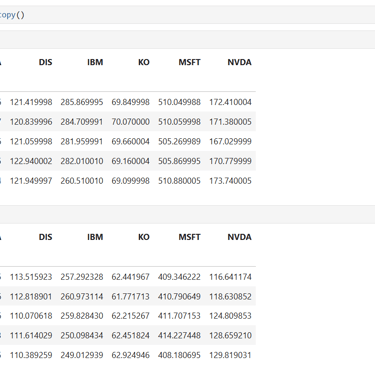Select cell 410.790649 in MSFT column
Screen dimensions: 375x366
pyautogui.click(x=179, y=296)
